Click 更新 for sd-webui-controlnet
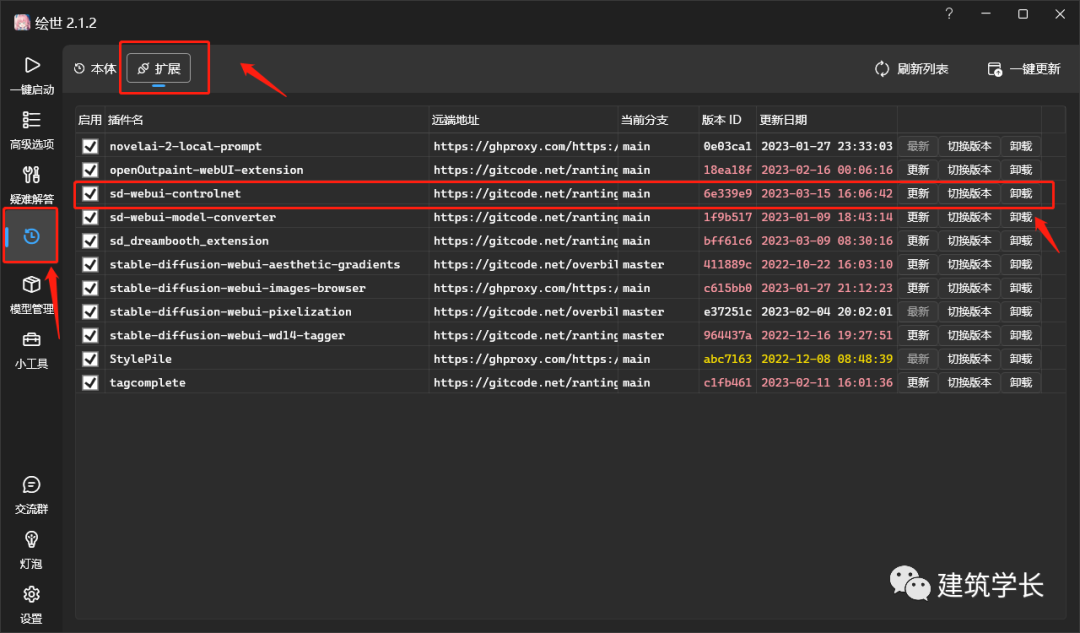Viewport: 1080px width, 633px height. (x=917, y=194)
